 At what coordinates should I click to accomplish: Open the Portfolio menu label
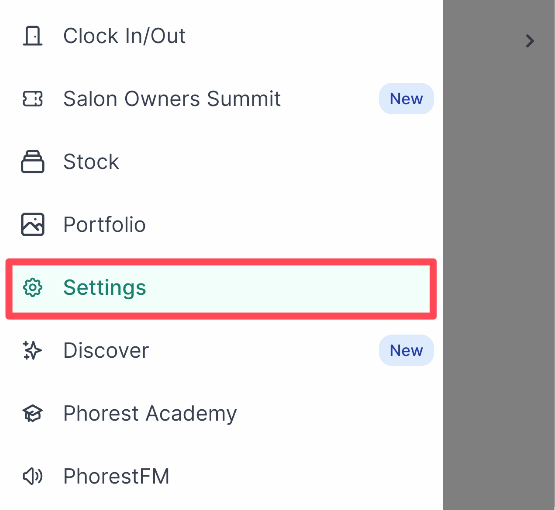pos(104,224)
